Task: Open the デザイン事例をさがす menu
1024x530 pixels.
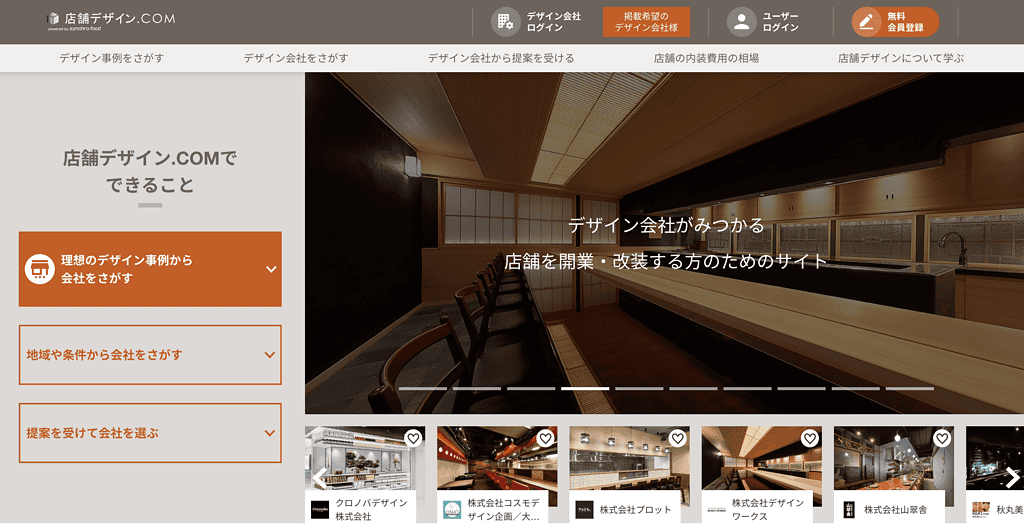Action: point(111,58)
